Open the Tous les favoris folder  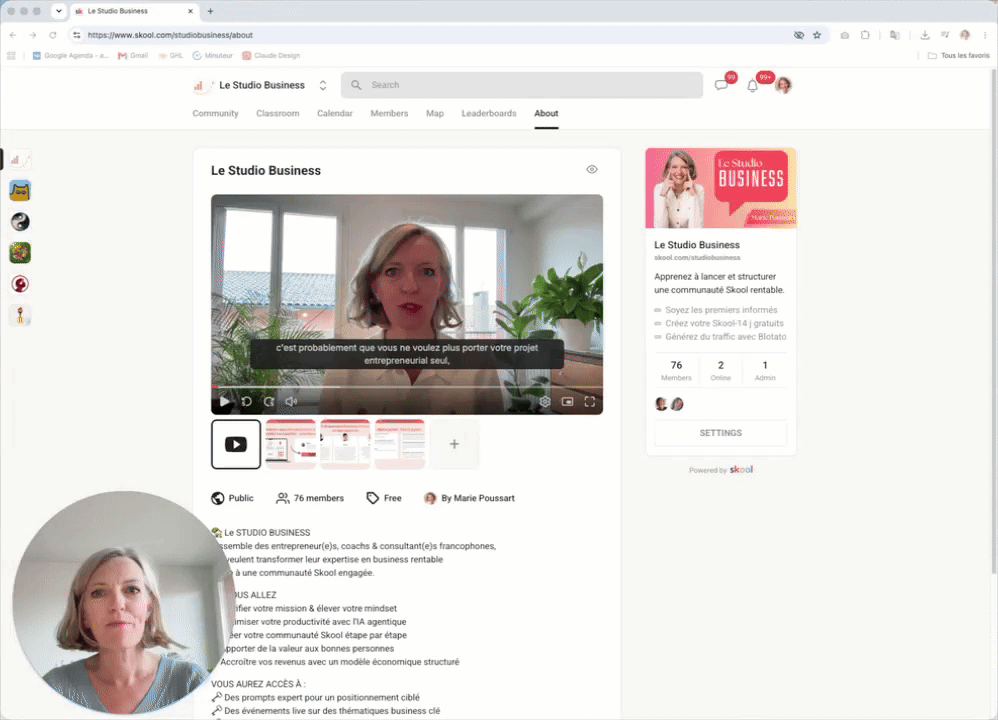[x=959, y=55]
